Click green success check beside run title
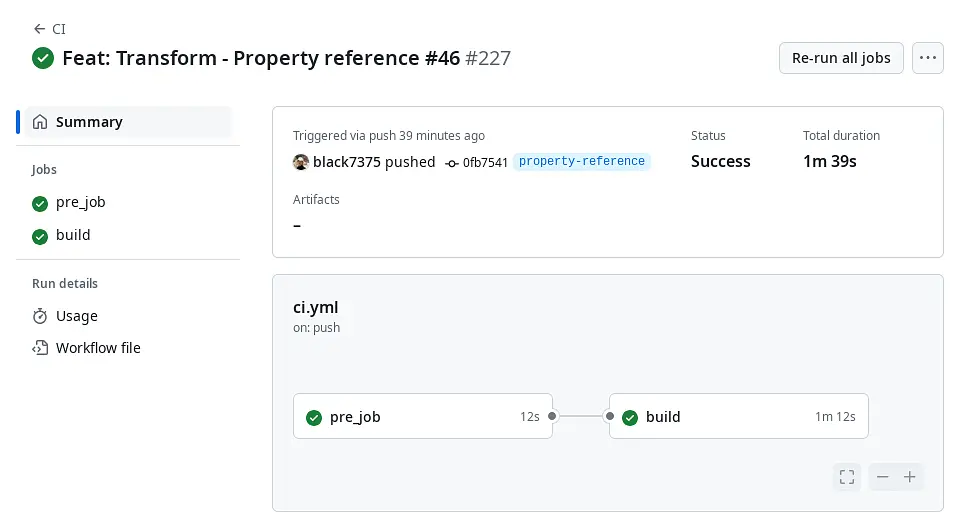 [x=43, y=58]
